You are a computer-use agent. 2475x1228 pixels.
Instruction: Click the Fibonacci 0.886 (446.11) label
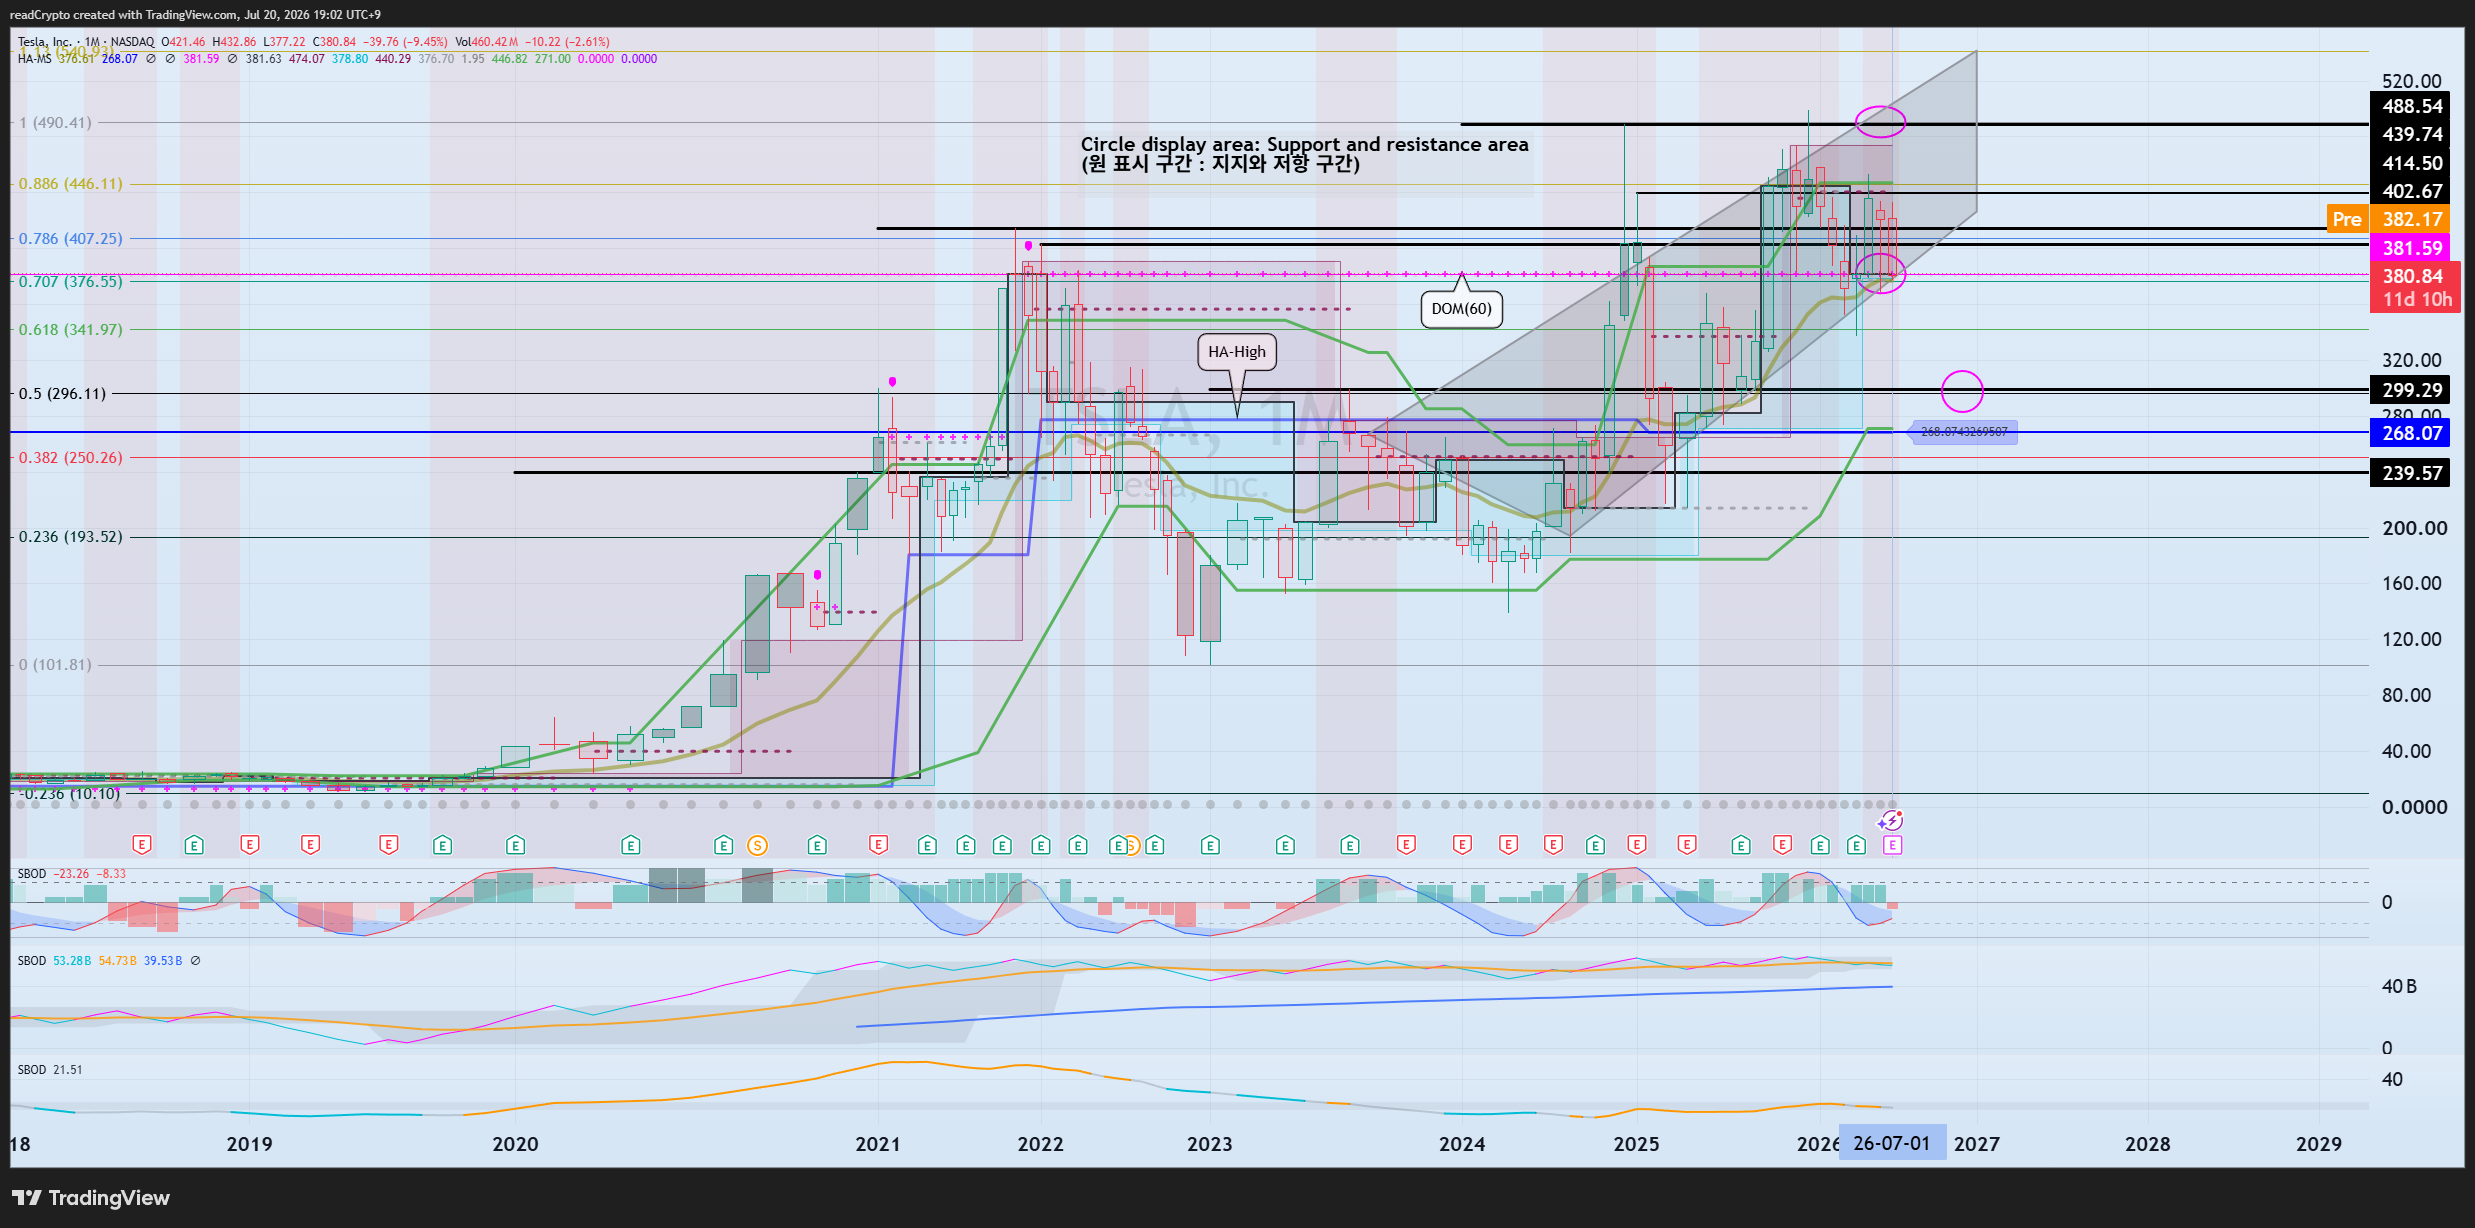click(71, 184)
